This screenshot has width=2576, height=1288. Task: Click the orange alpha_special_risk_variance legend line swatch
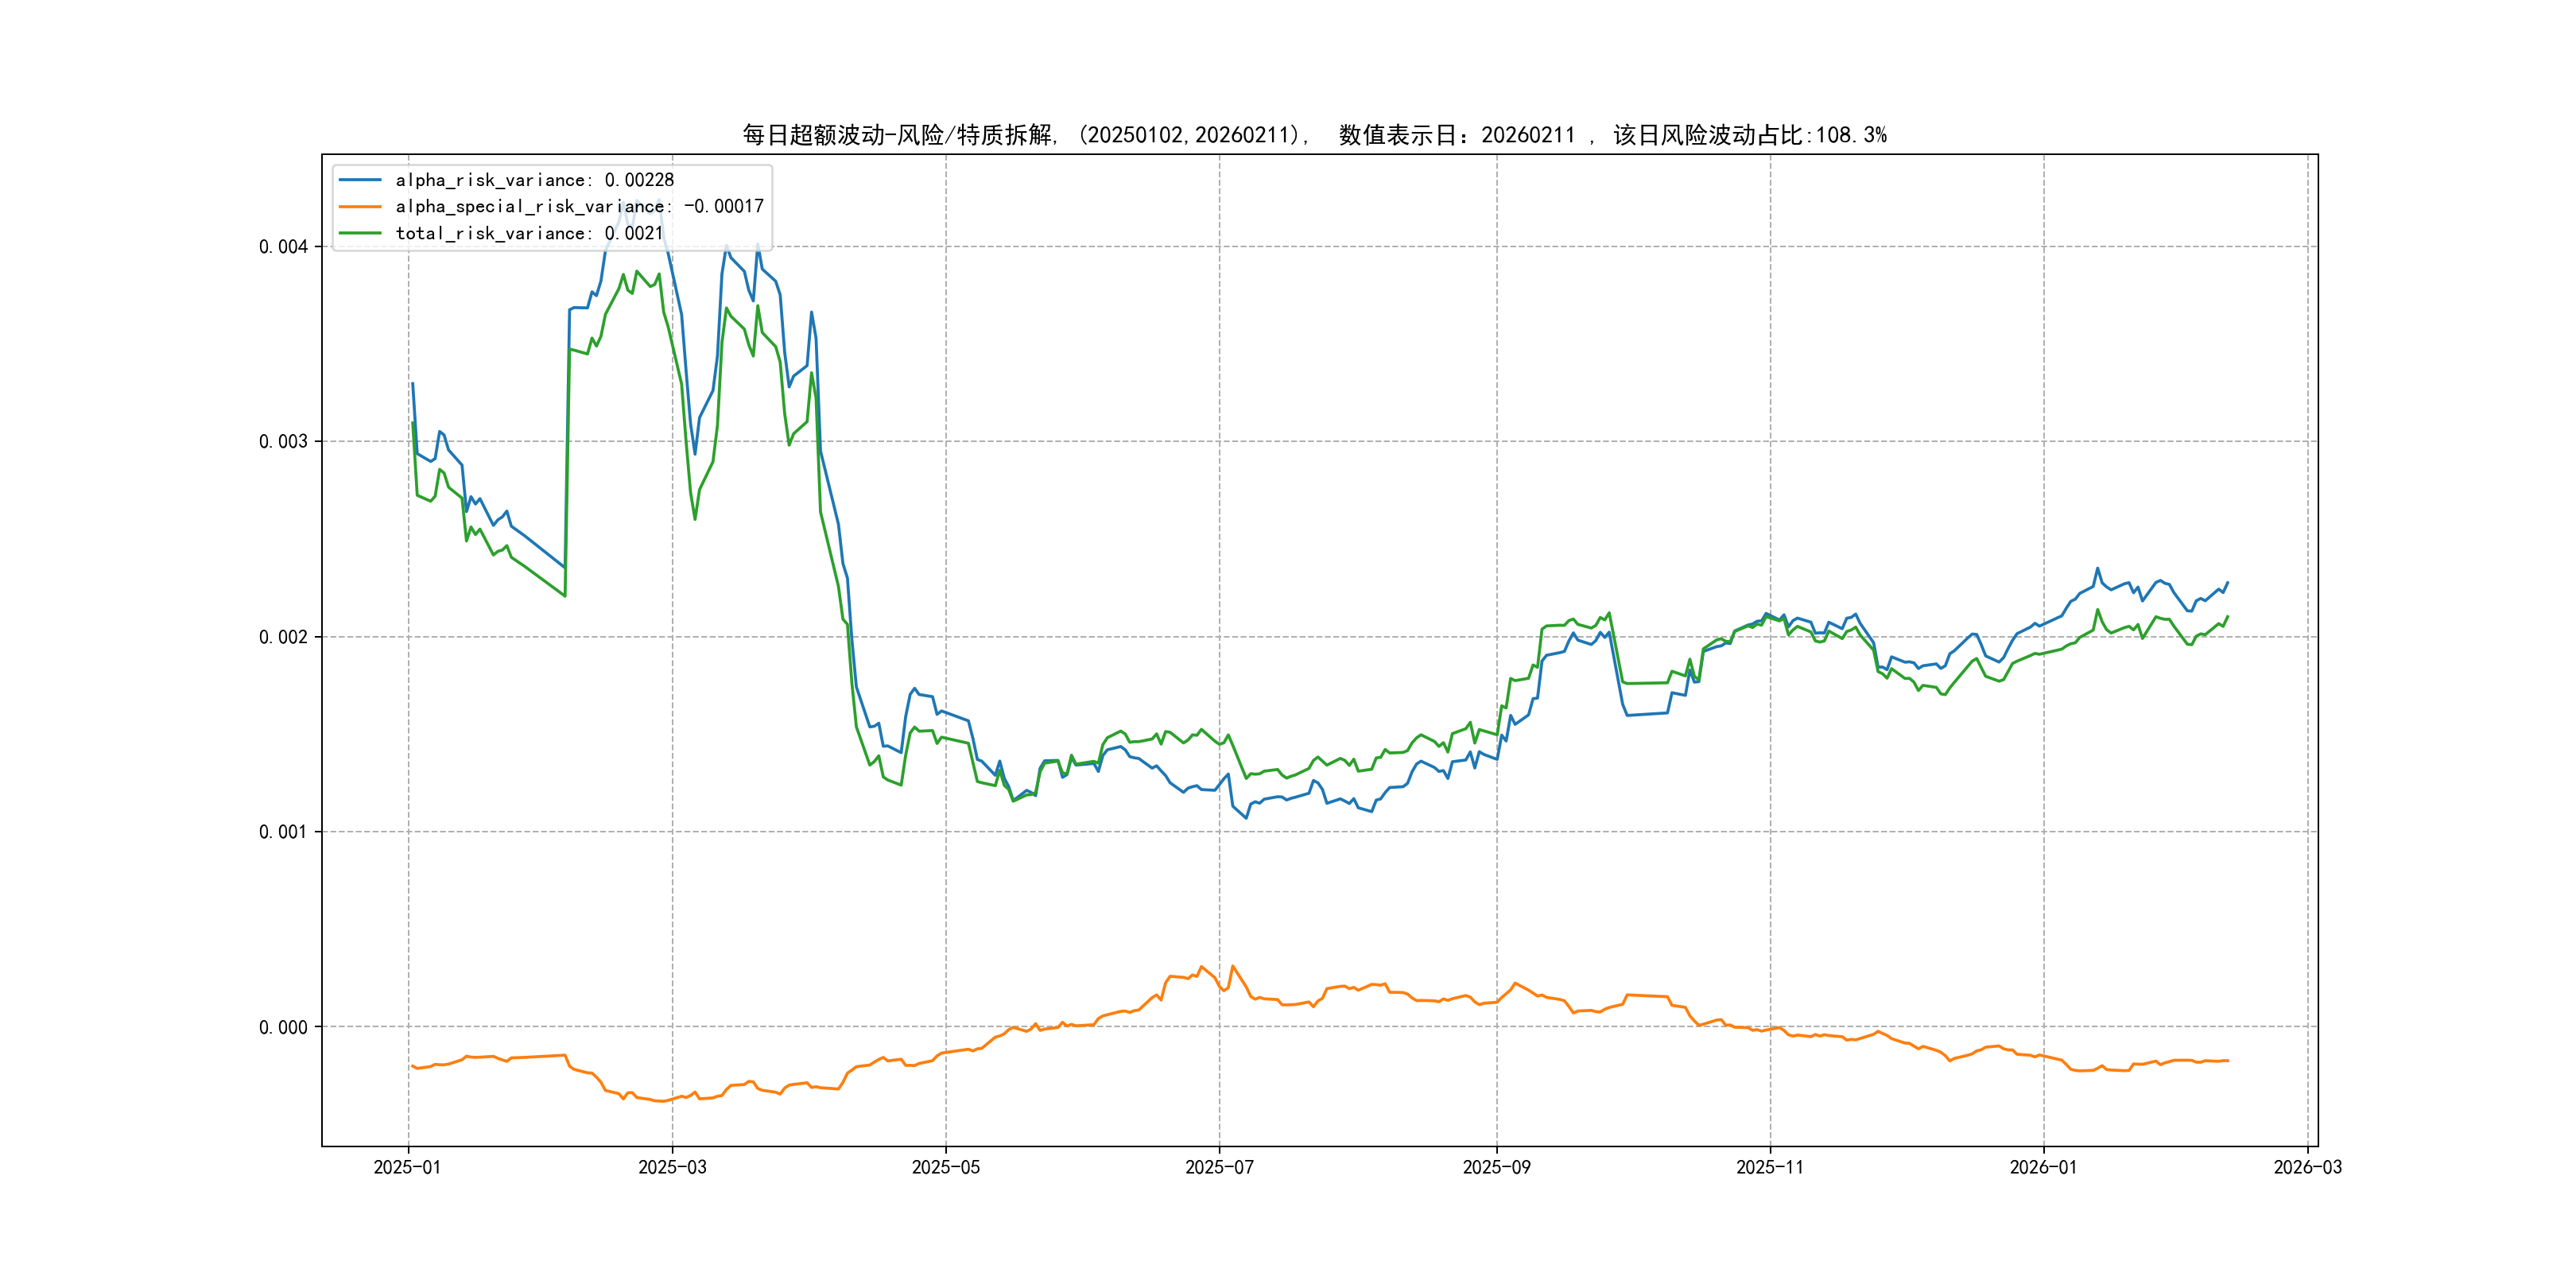tap(360, 207)
